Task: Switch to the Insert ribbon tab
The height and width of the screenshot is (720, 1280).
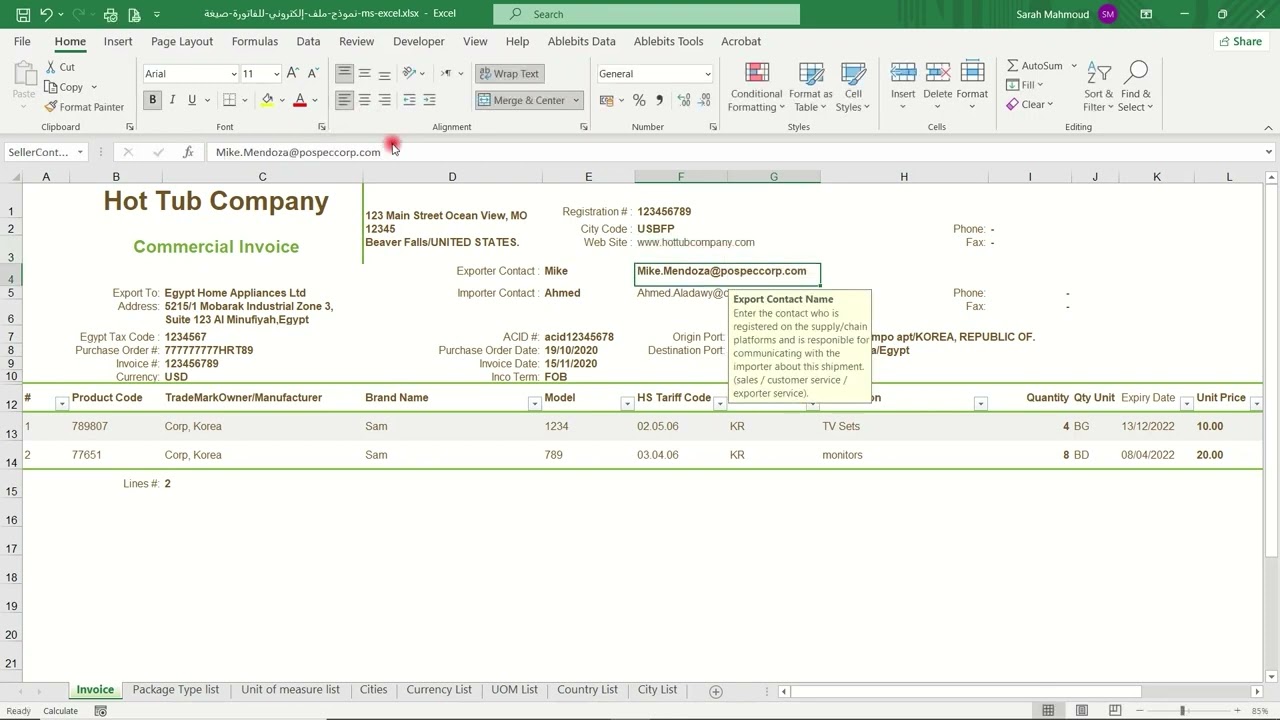Action: (x=118, y=41)
